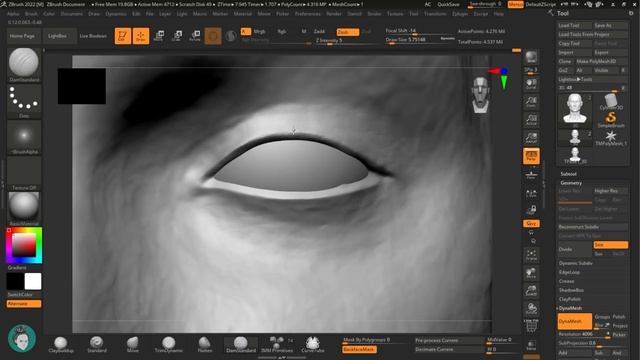Select the Move brush at bottom
The width and height of the screenshot is (640, 360).
click(x=133, y=345)
